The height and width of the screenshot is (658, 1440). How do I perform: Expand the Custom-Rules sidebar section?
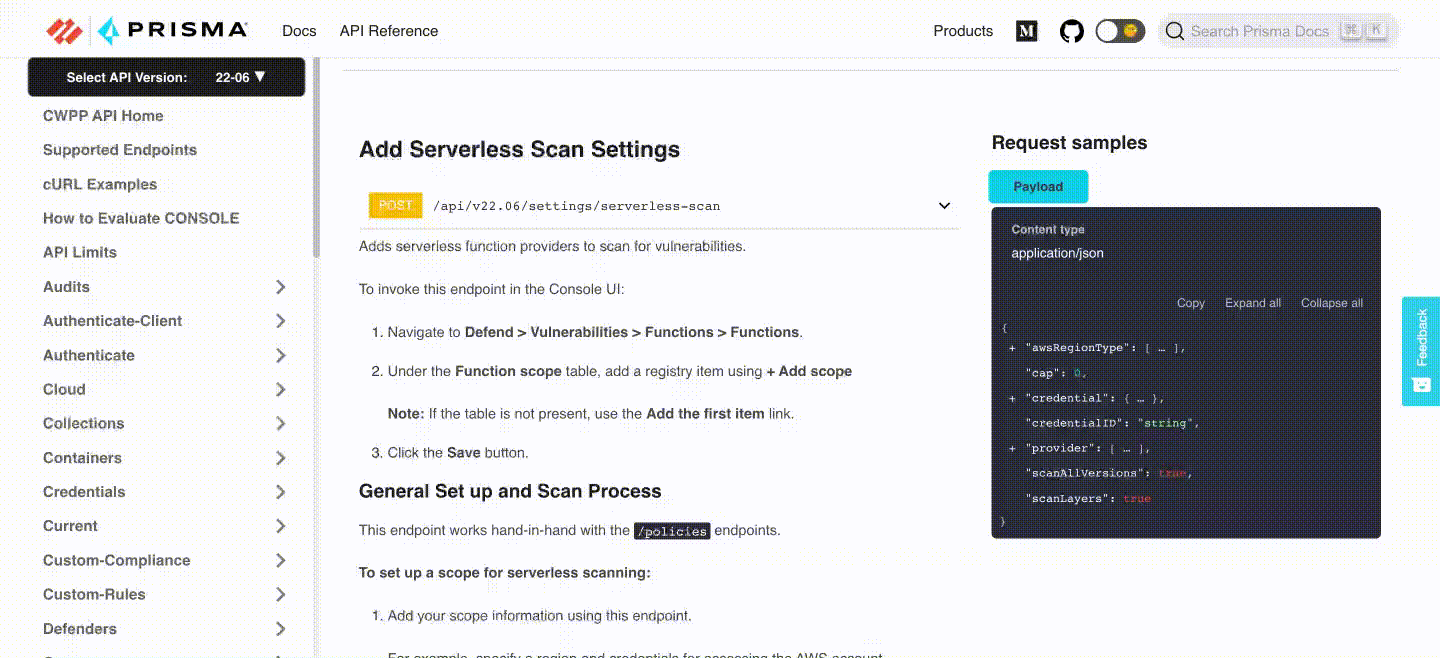(166, 594)
